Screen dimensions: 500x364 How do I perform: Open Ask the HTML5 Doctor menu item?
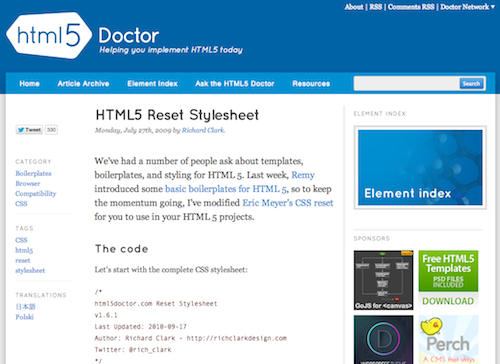235,84
